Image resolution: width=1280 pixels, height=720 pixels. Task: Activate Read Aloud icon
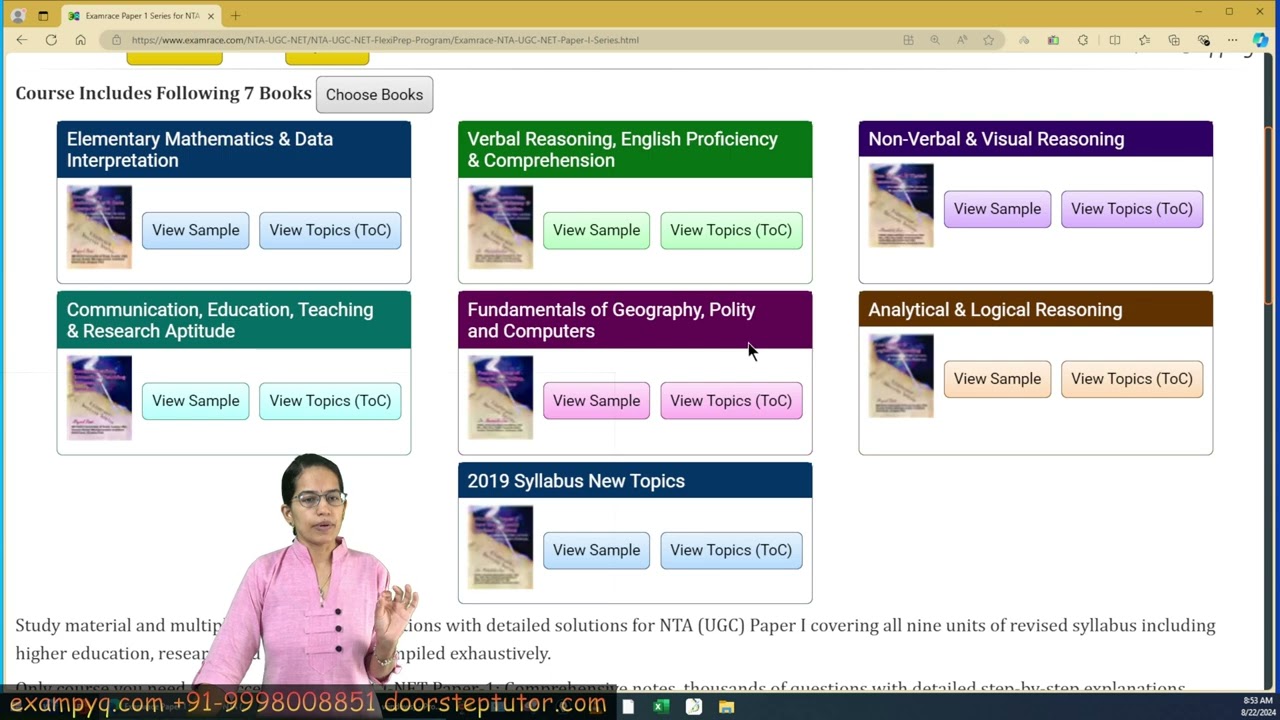pyautogui.click(x=962, y=40)
